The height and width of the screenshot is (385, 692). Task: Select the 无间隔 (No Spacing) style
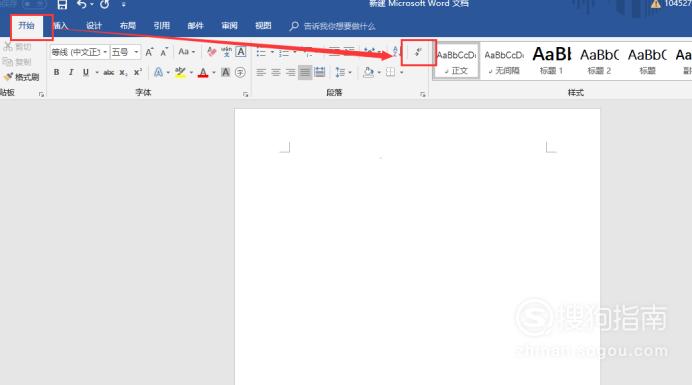(x=504, y=61)
